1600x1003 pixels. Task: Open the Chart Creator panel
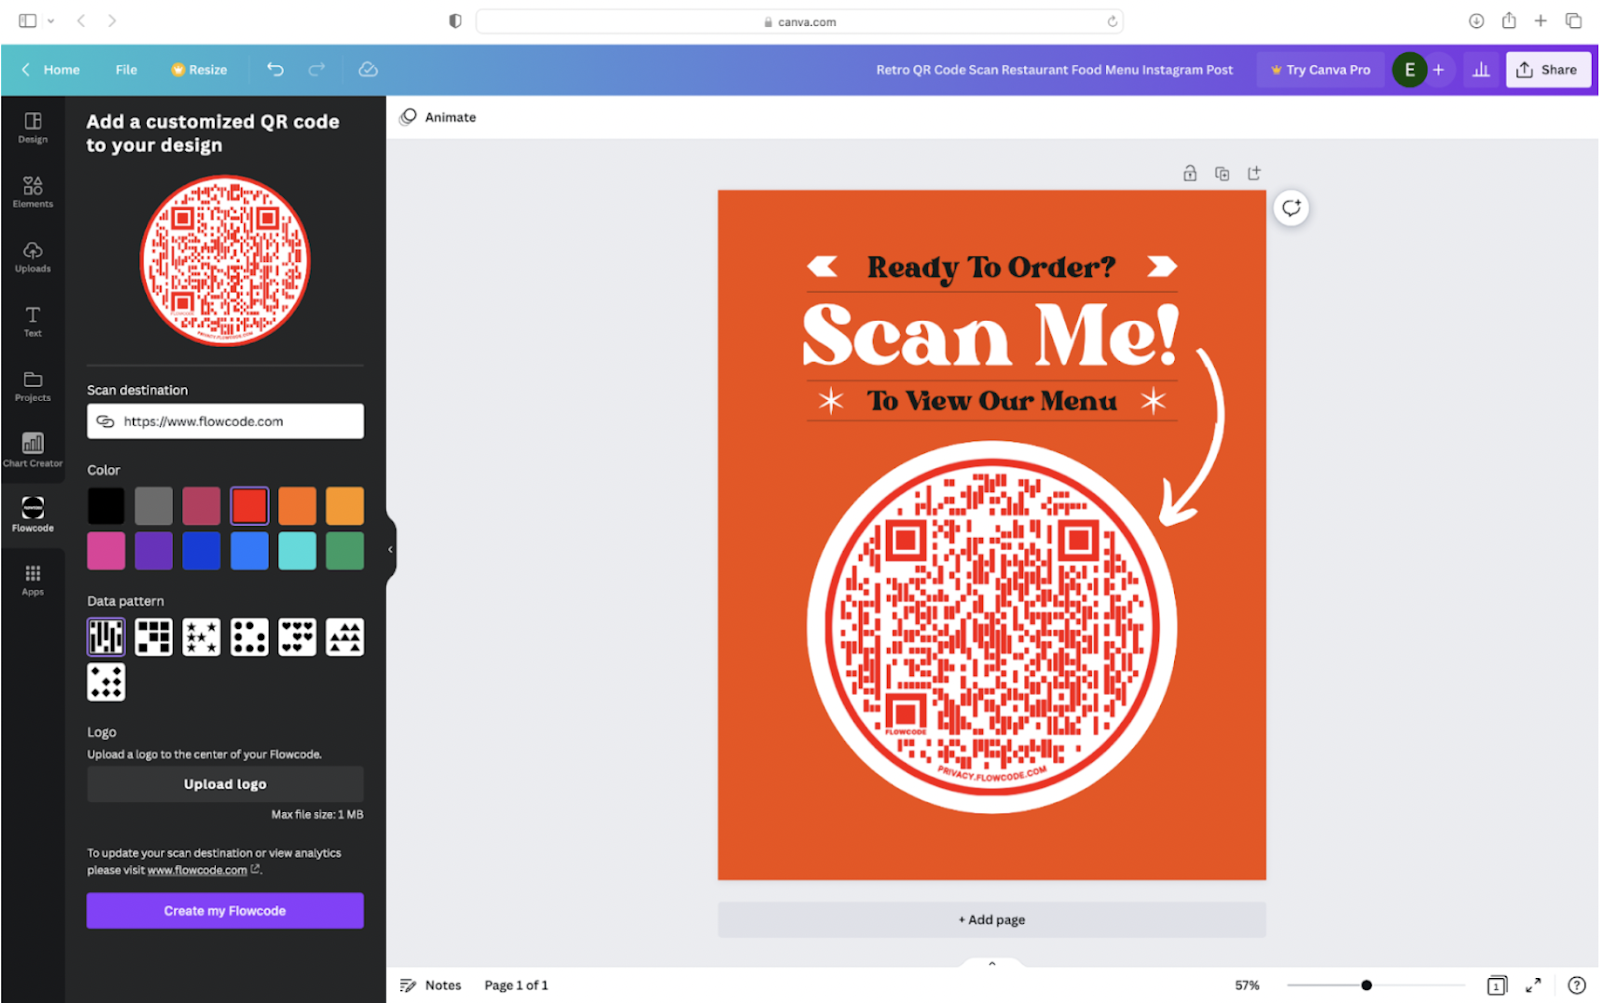click(x=33, y=448)
